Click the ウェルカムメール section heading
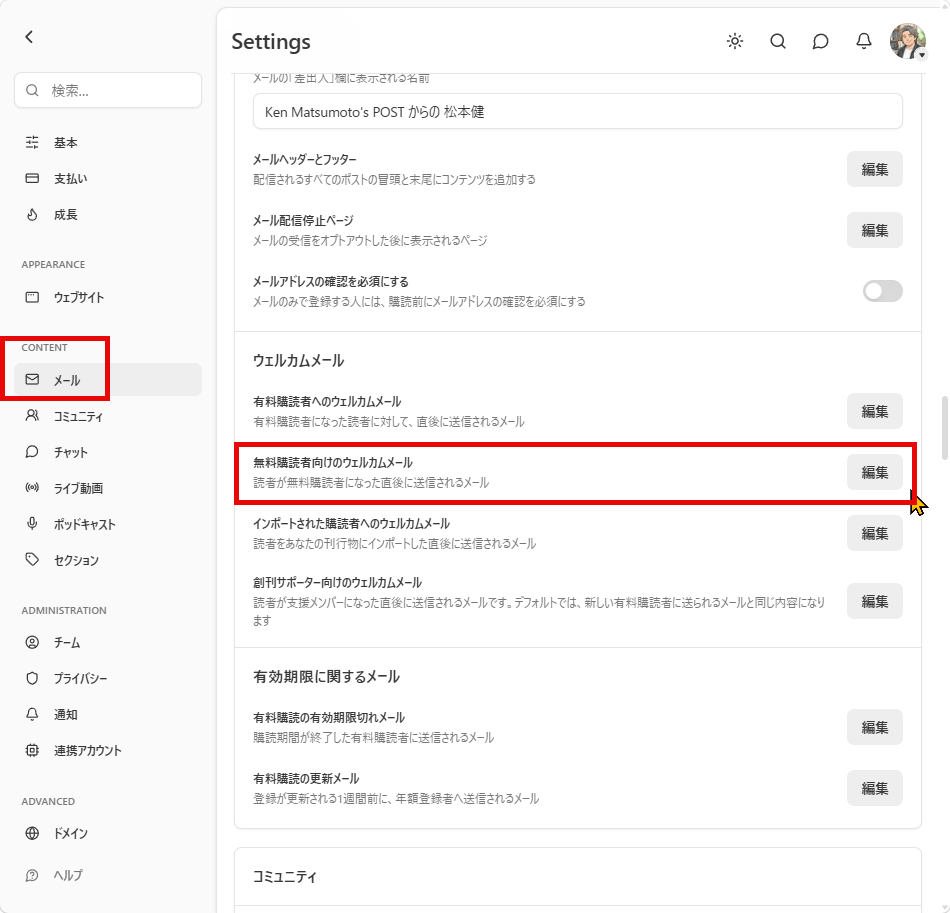950x913 pixels. pos(298,360)
